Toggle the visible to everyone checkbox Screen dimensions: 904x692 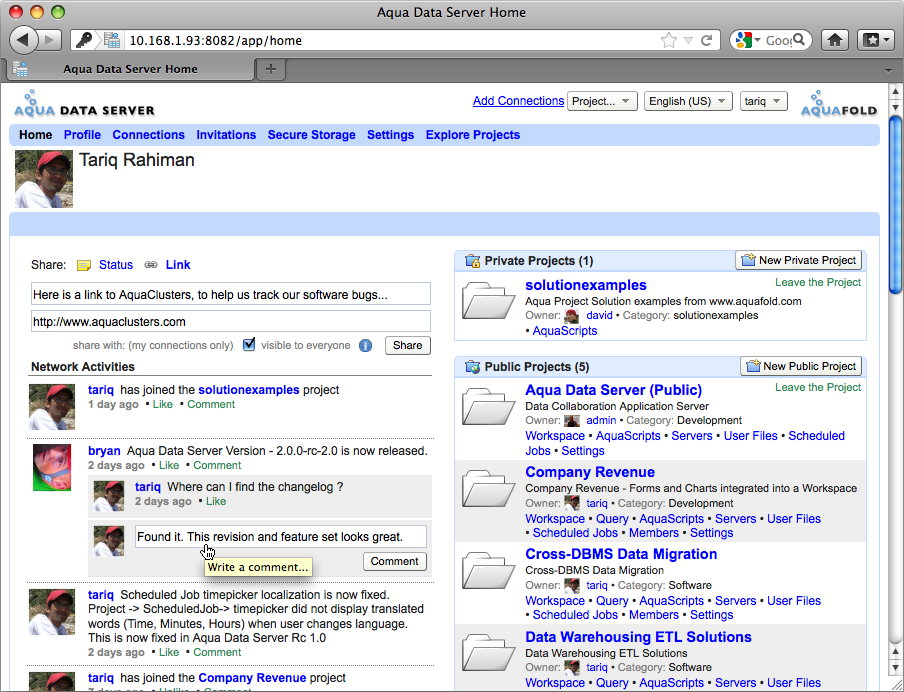[x=249, y=344]
